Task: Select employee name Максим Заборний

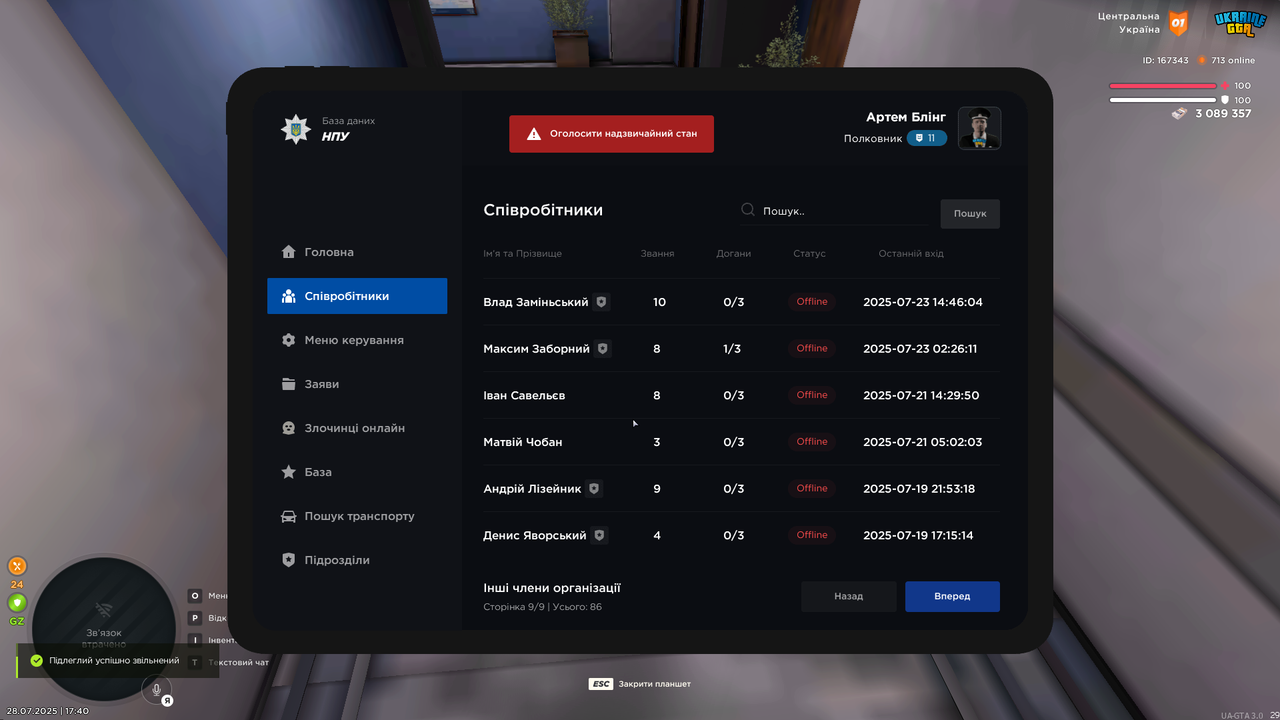Action: pos(536,349)
